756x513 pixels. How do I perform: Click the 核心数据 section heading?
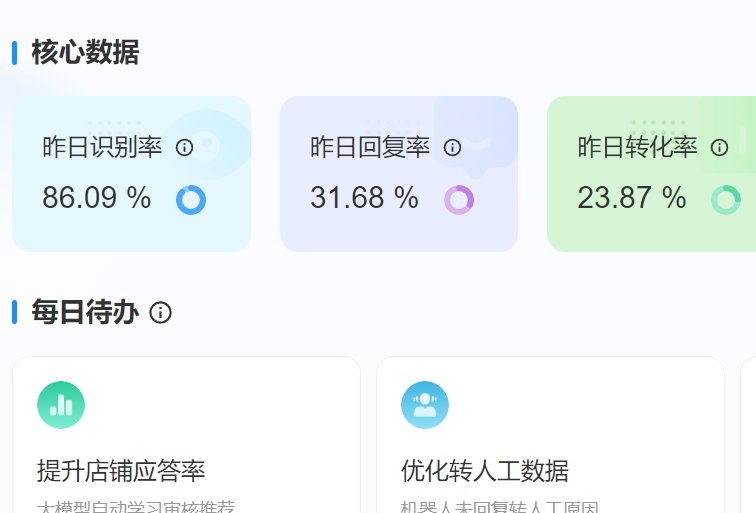click(85, 52)
